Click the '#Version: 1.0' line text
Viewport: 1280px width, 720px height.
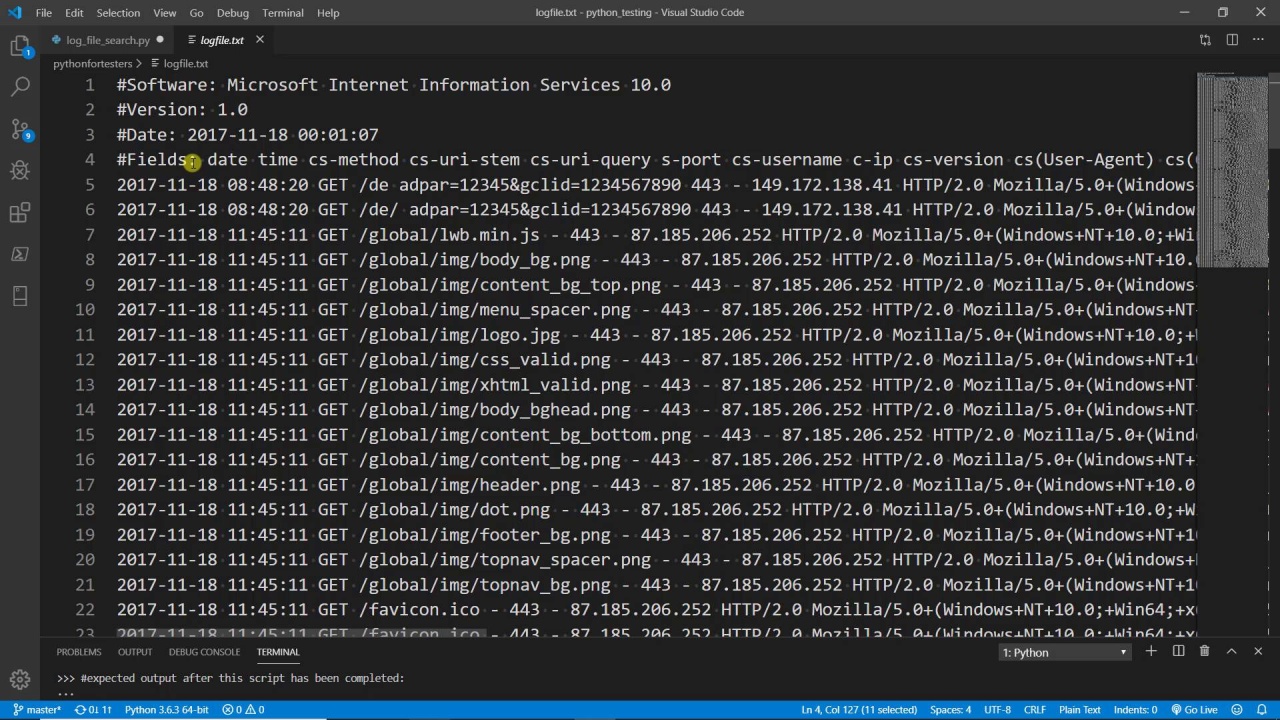[x=182, y=110]
